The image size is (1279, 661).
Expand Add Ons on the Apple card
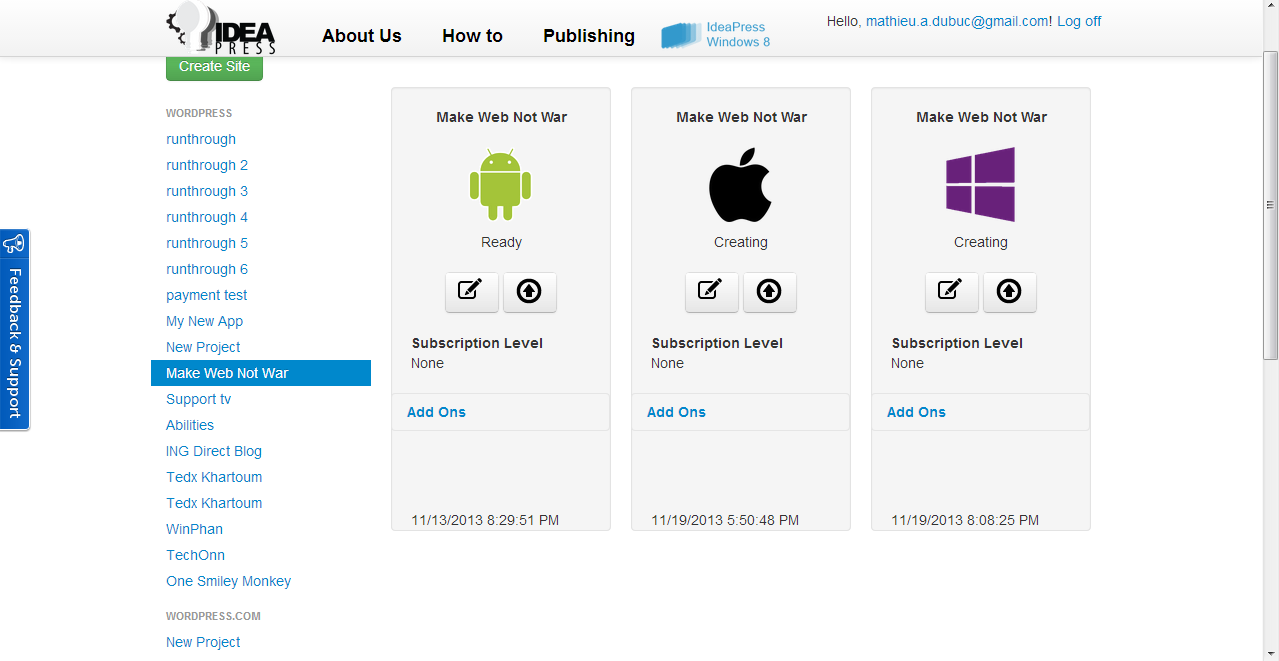click(676, 412)
